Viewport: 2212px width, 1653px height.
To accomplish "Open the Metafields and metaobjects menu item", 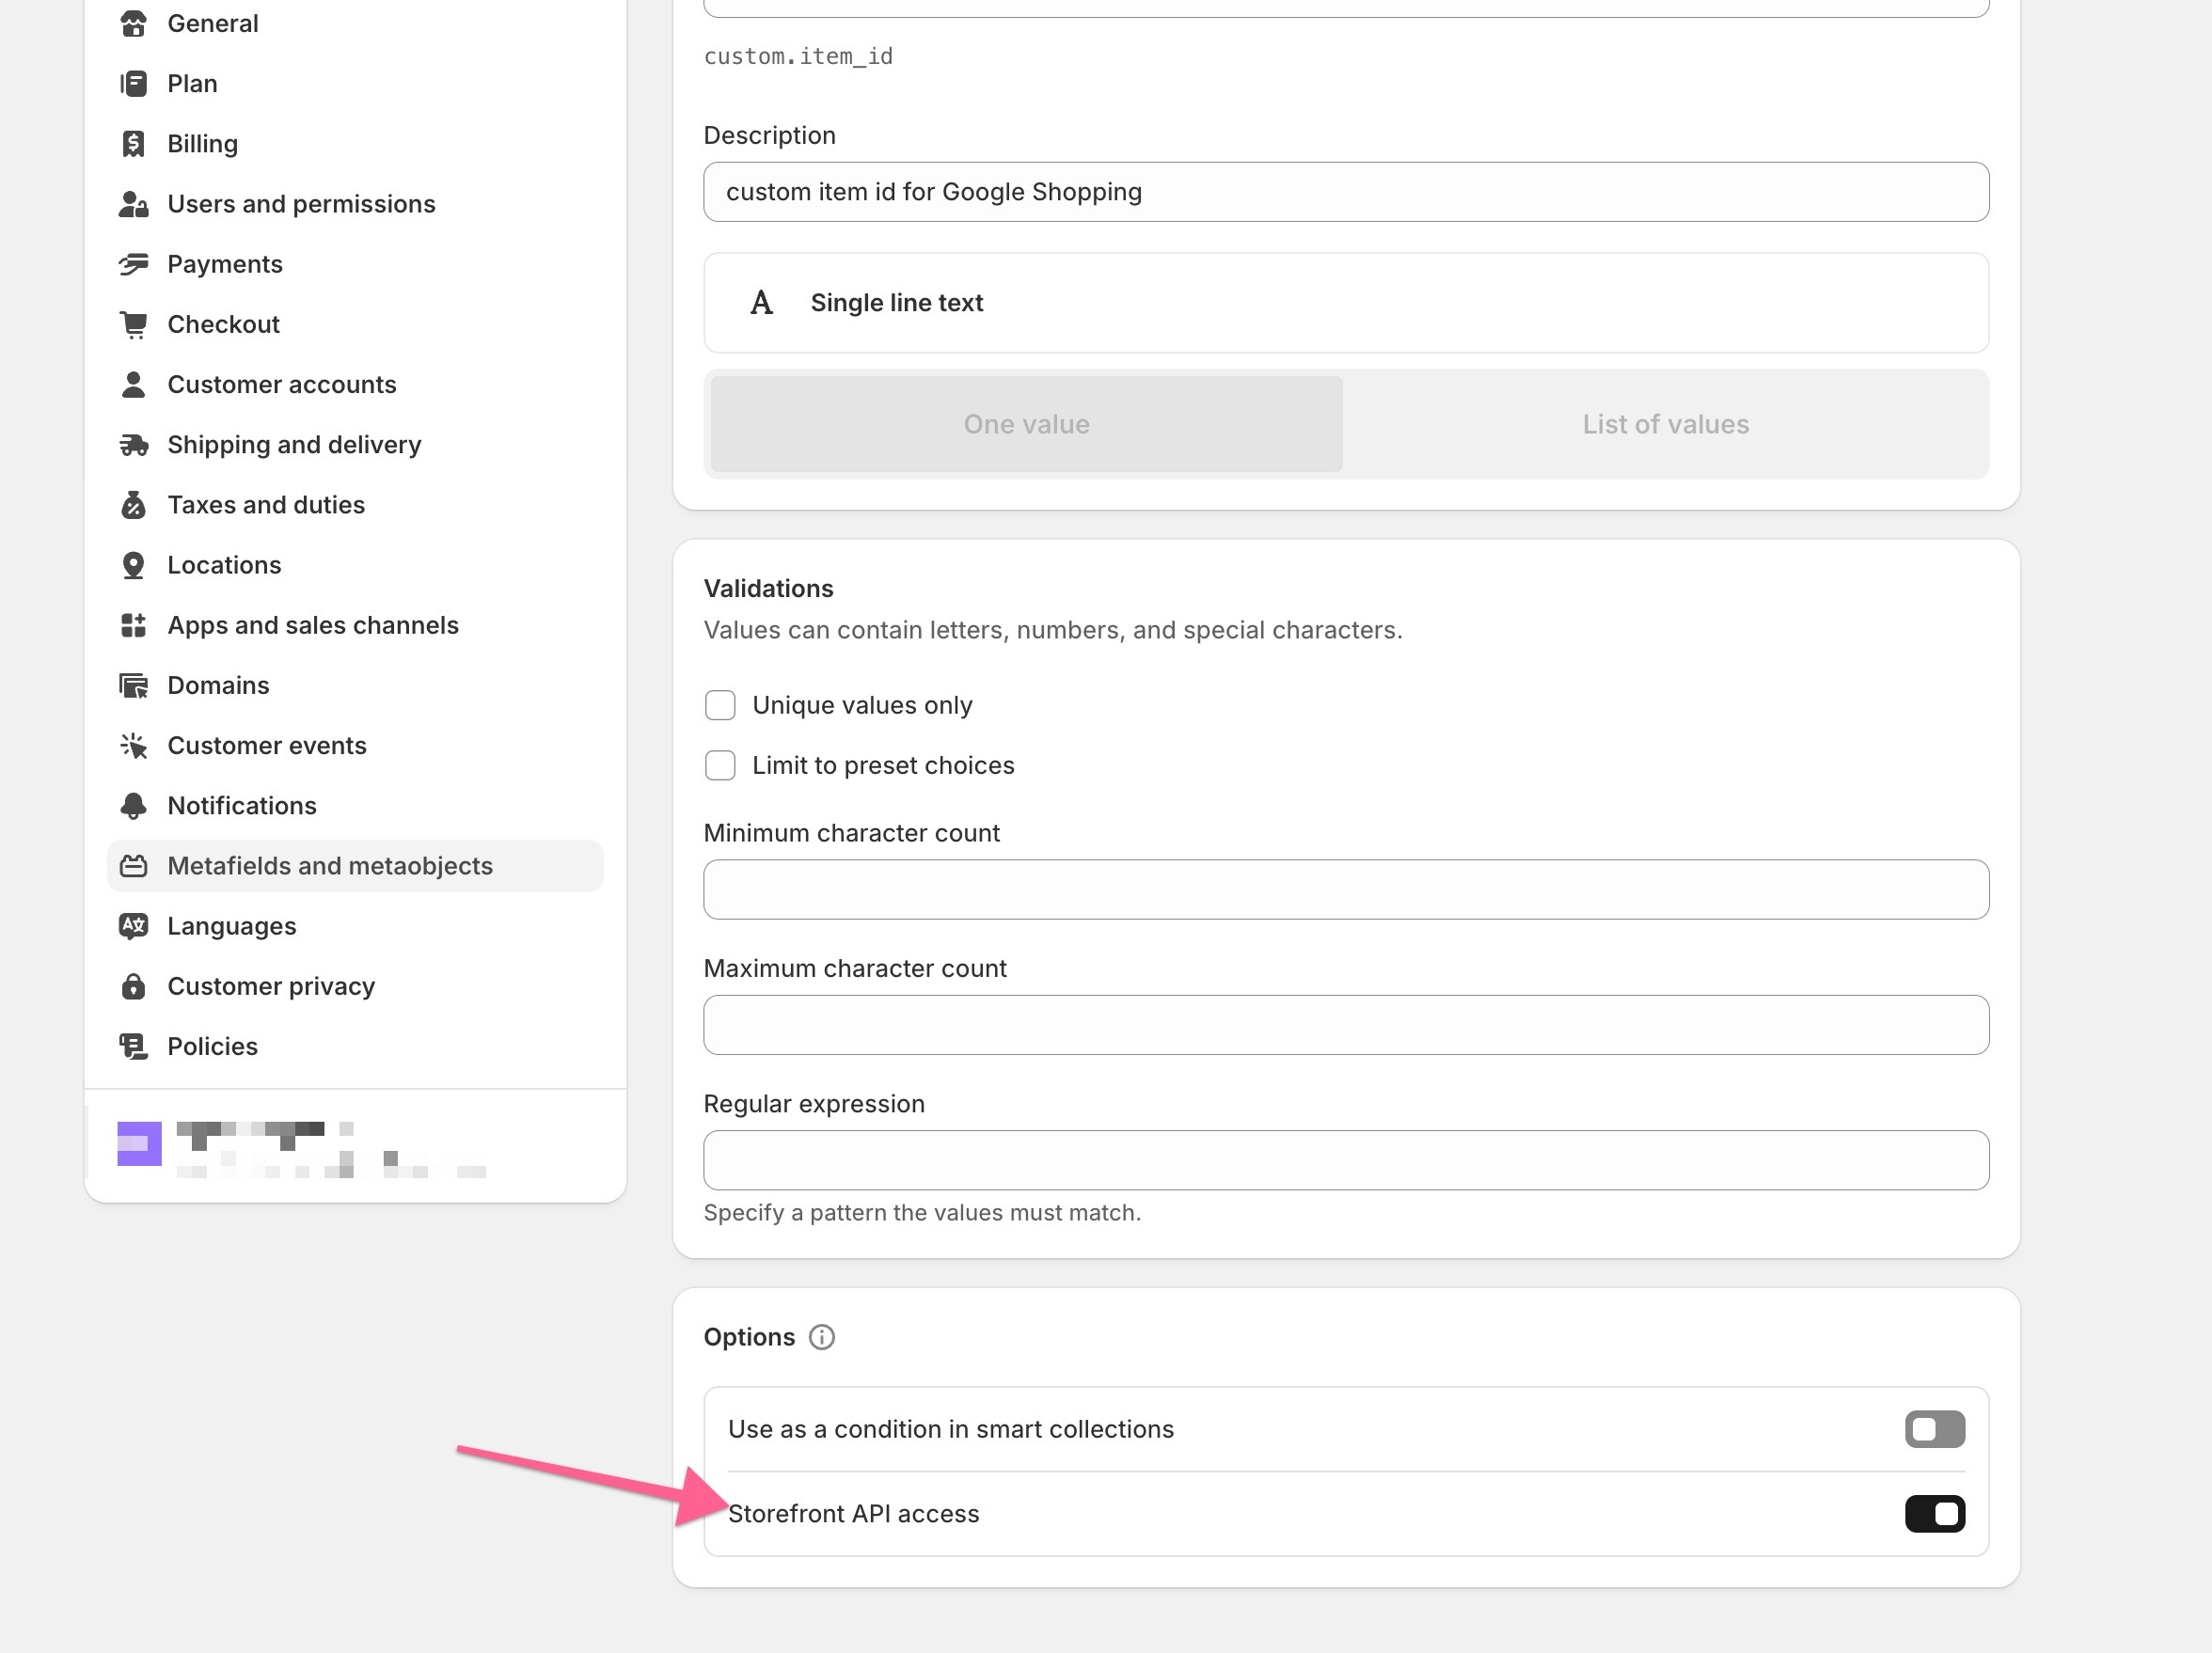I will click(330, 866).
